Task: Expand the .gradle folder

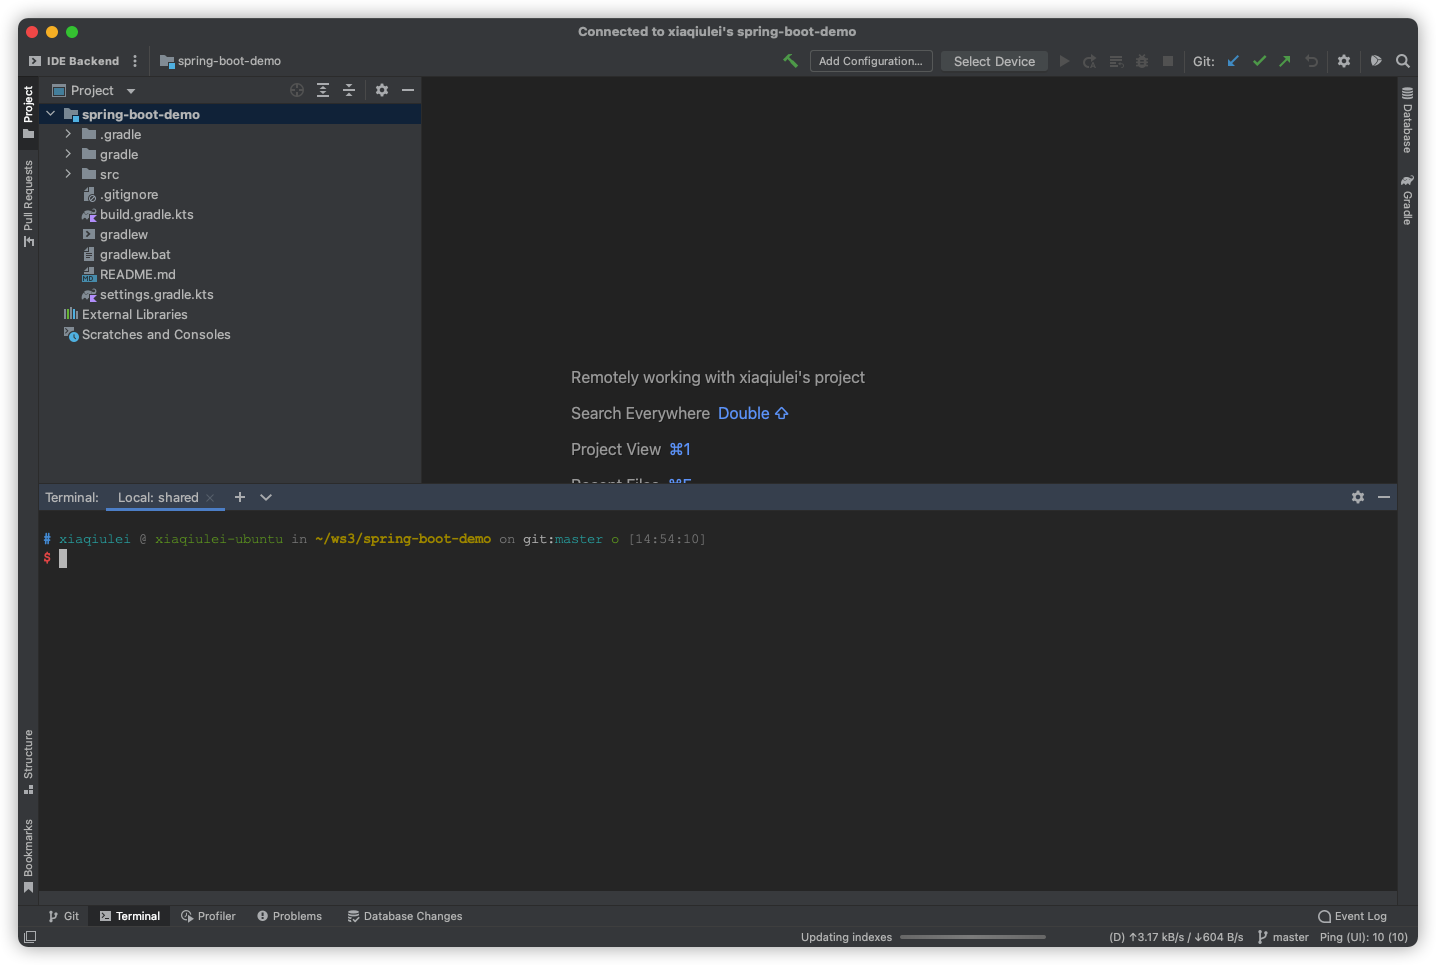Action: coord(68,134)
